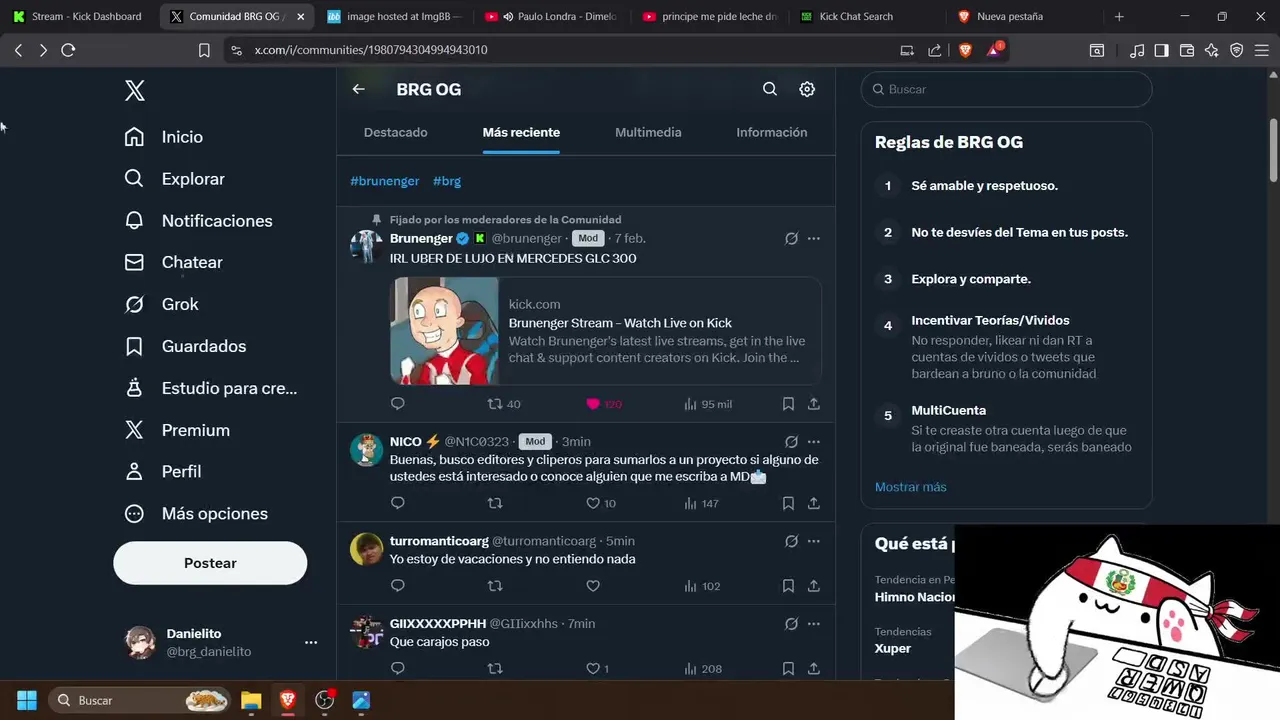This screenshot has height=720, width=1280.
Task: Open Brunenger's profile name link
Action: coord(421,238)
